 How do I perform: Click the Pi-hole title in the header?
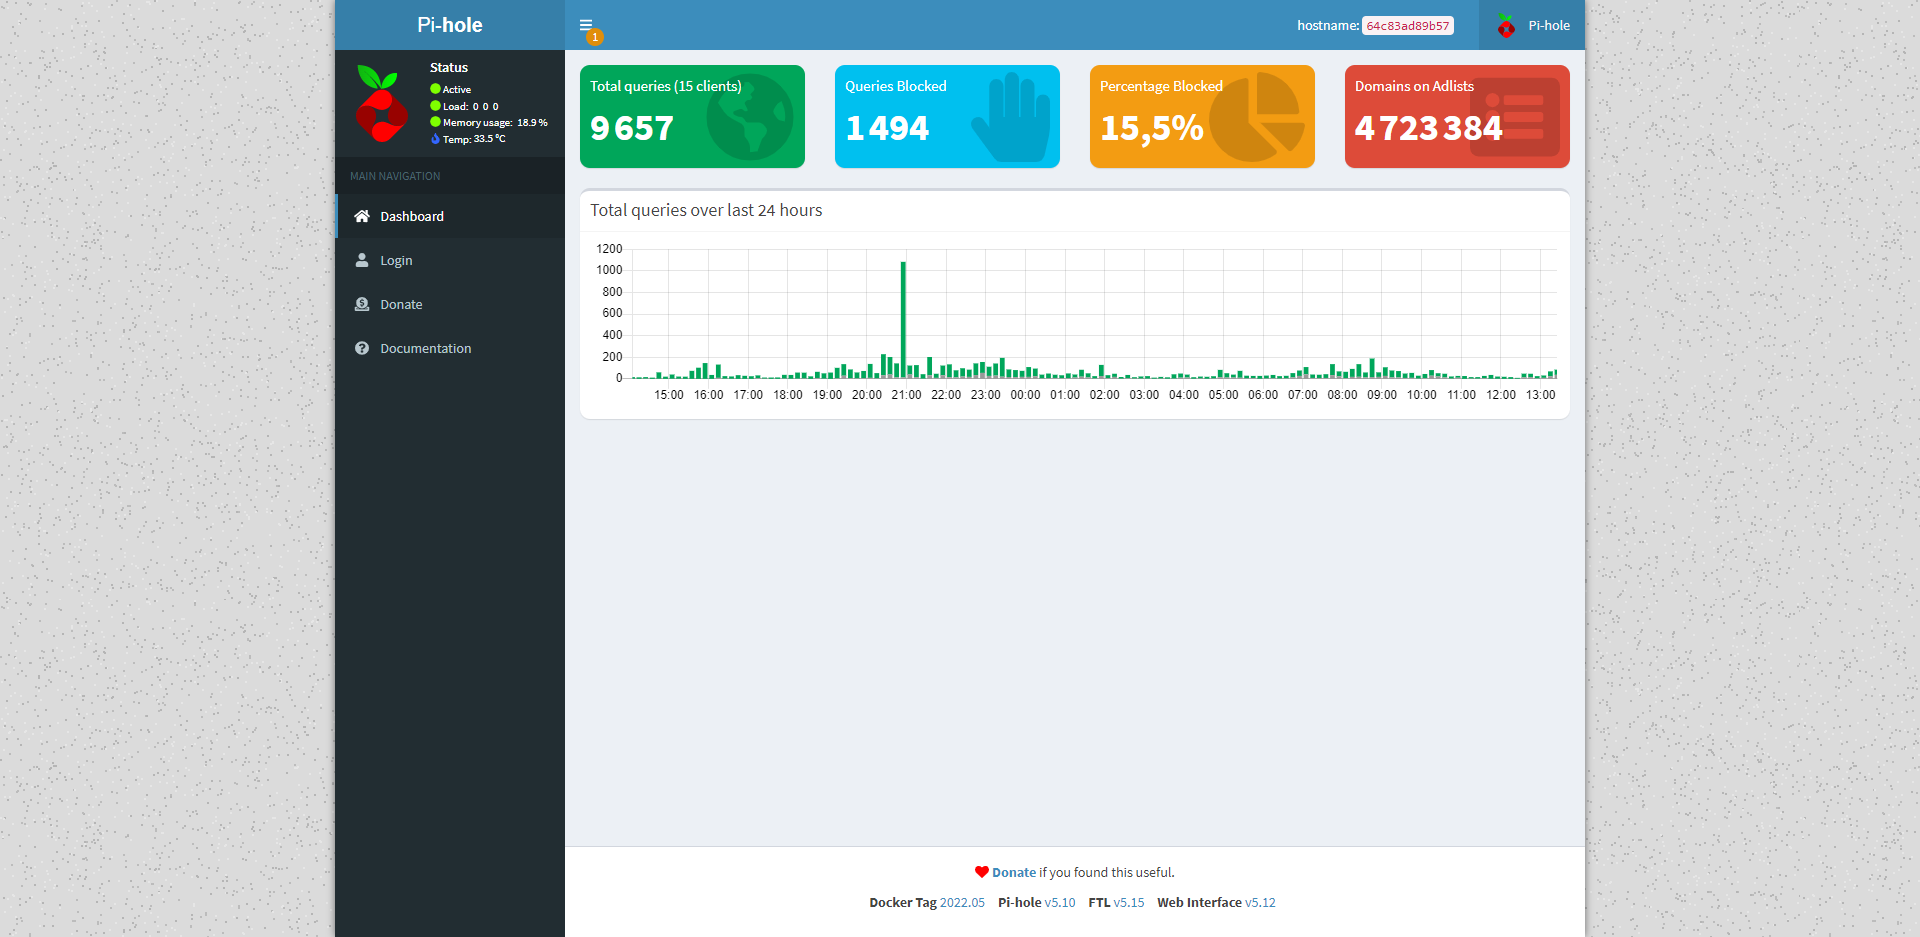pyautogui.click(x=449, y=25)
